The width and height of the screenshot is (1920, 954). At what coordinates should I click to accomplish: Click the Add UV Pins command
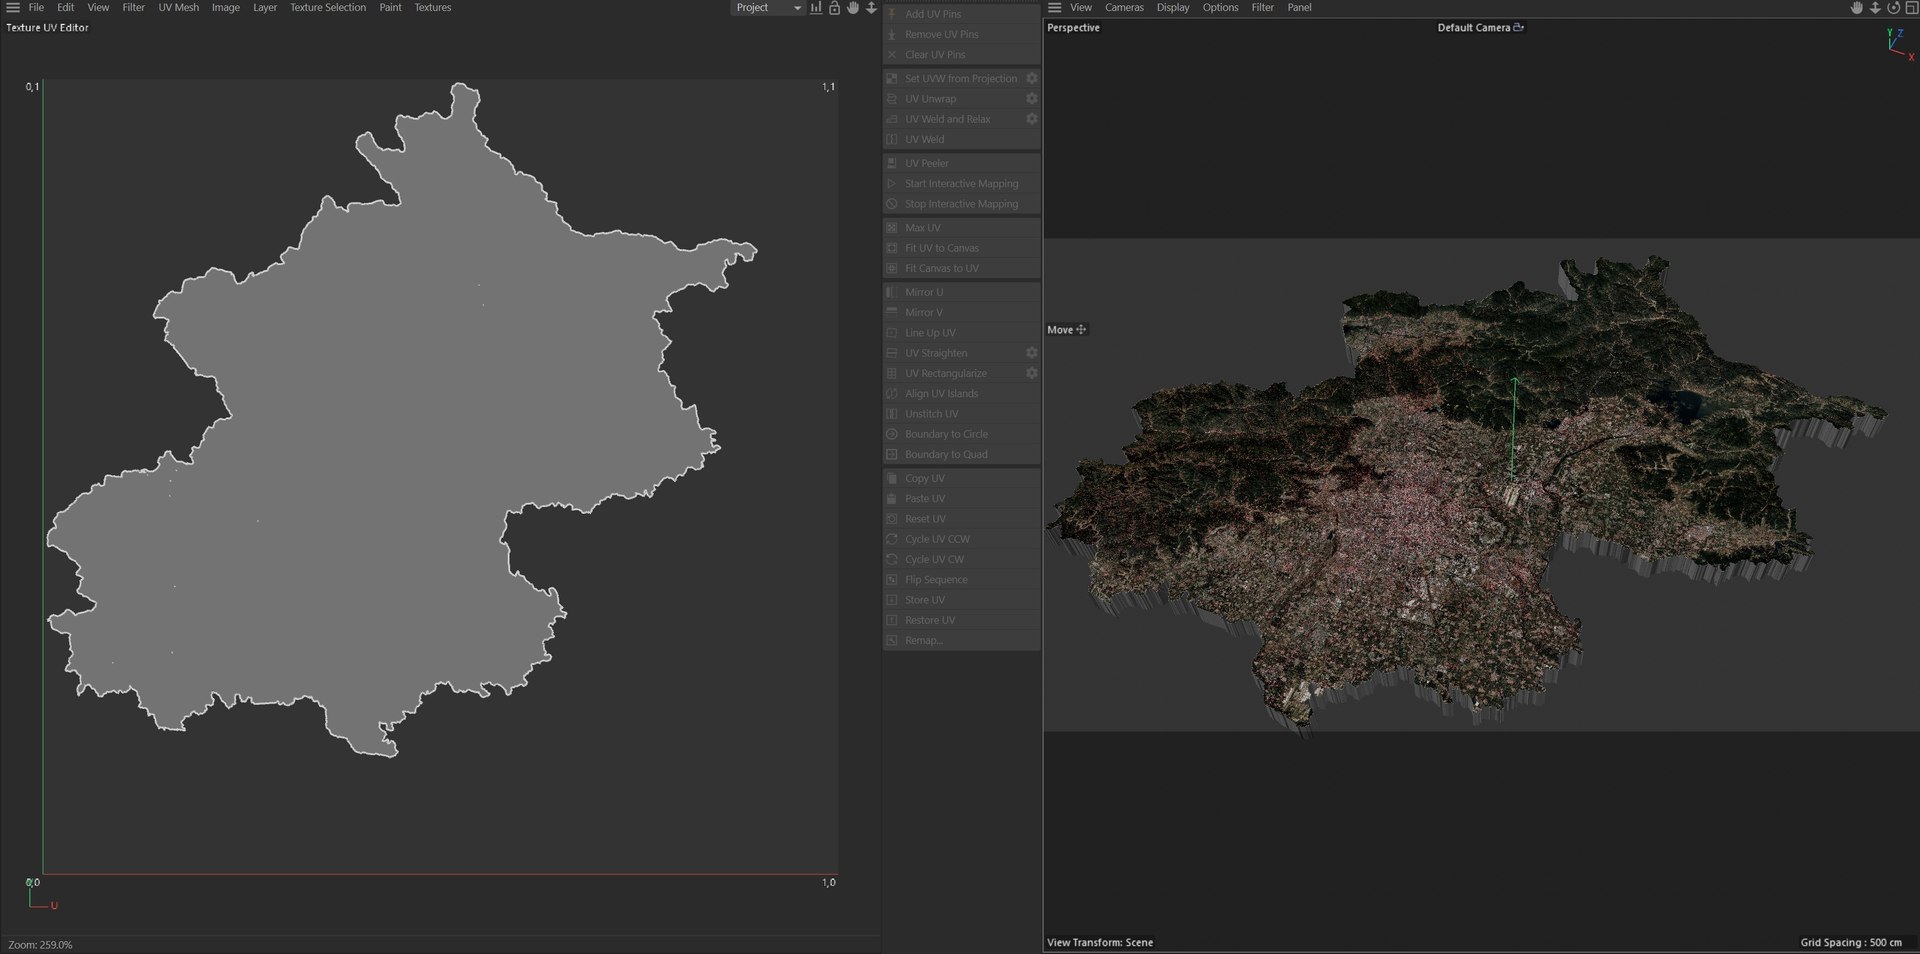[x=961, y=14]
